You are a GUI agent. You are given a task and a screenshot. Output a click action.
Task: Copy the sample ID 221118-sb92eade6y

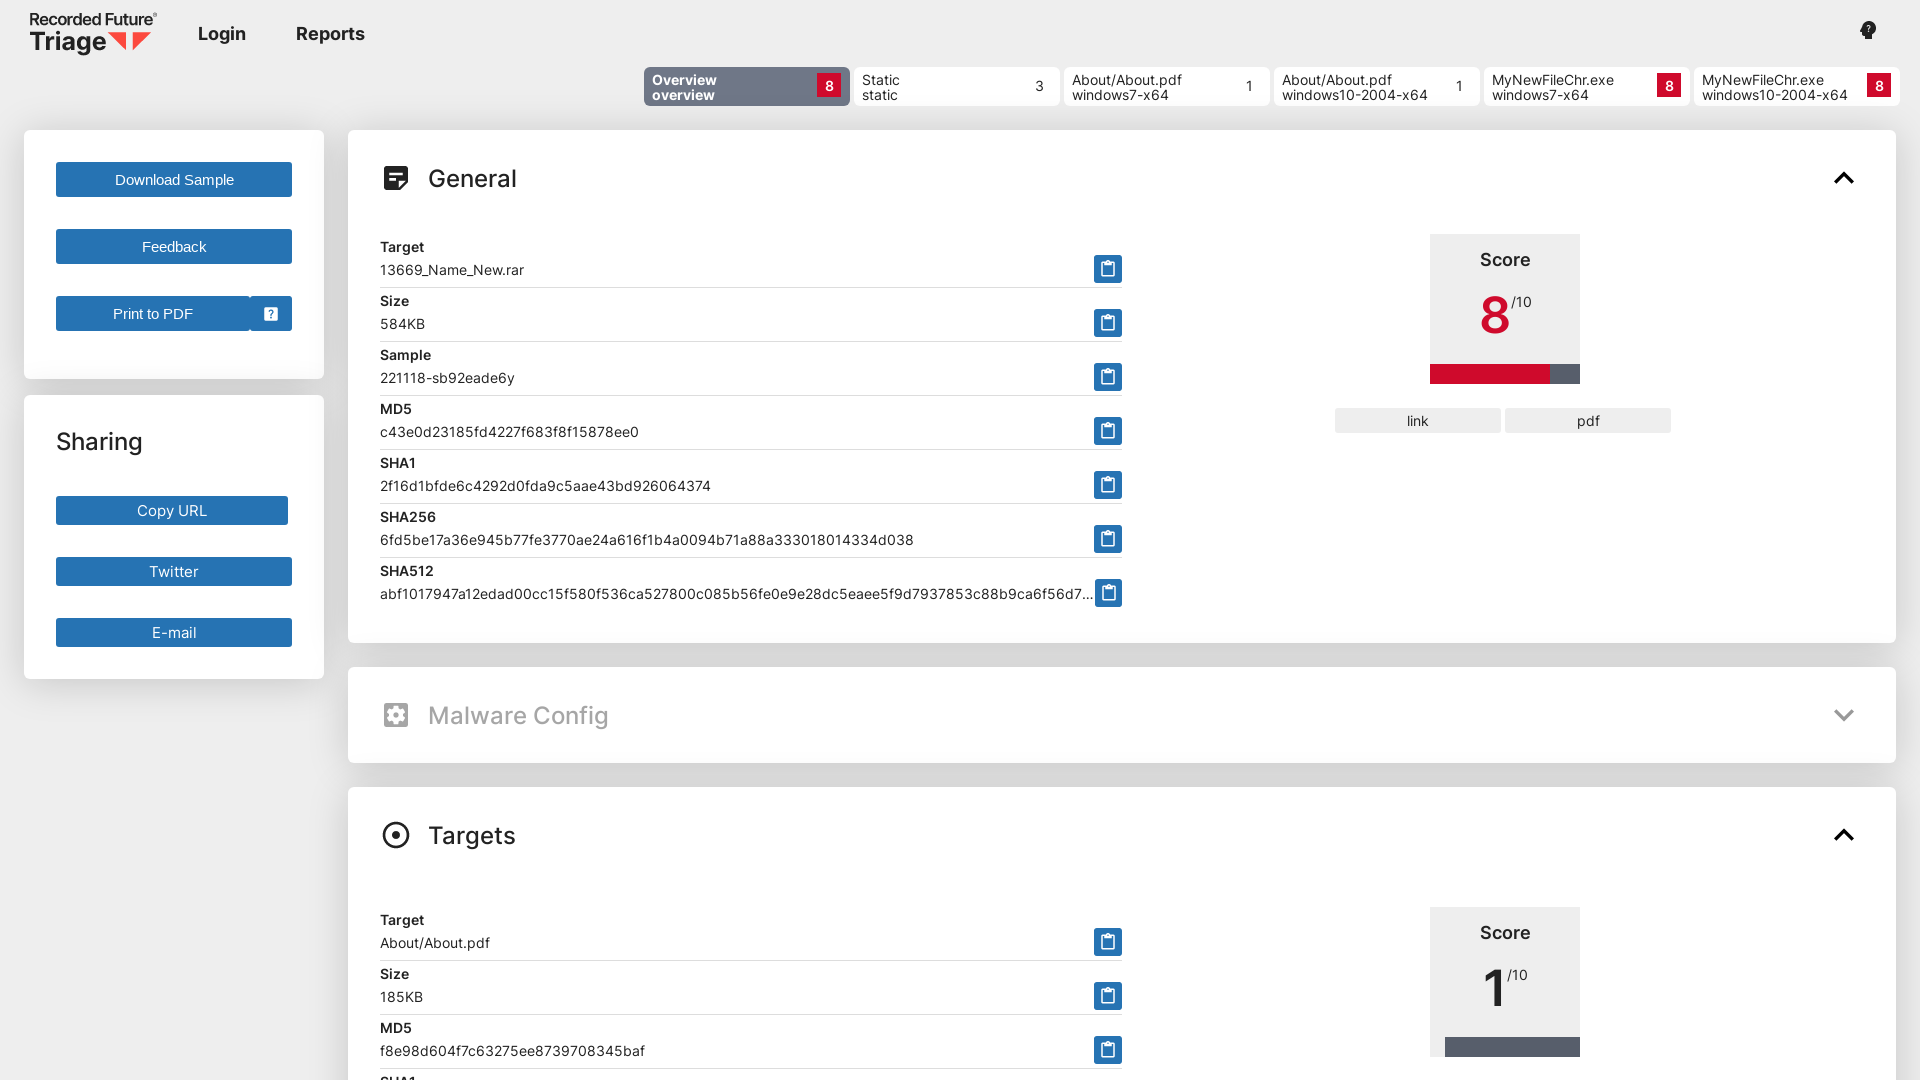[1107, 377]
